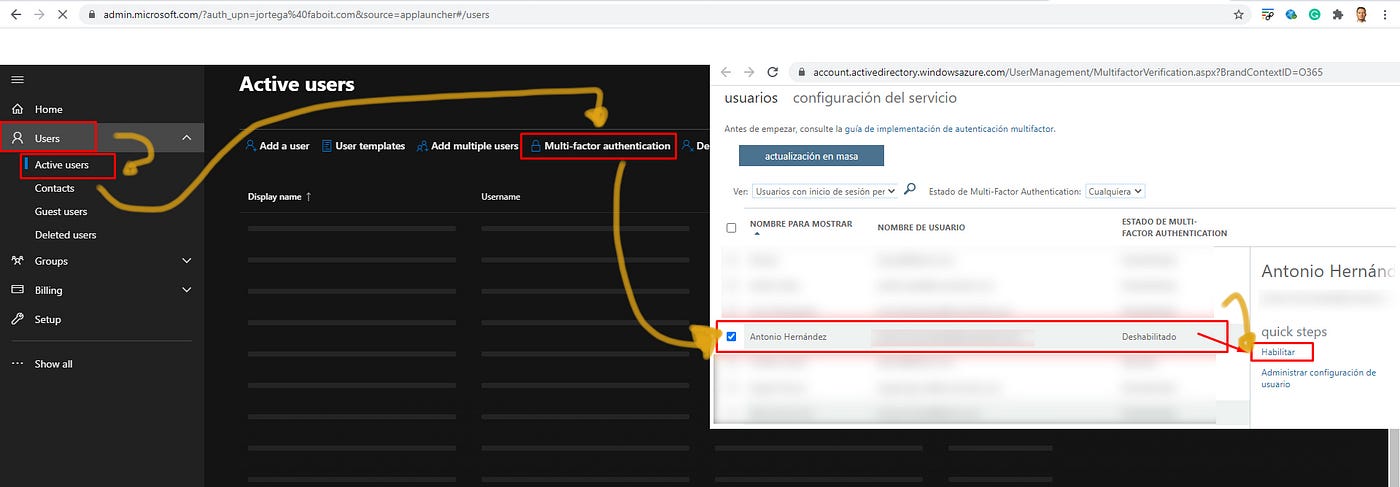Expand the Billing section chevron
This screenshot has width=1400, height=487.
187,290
